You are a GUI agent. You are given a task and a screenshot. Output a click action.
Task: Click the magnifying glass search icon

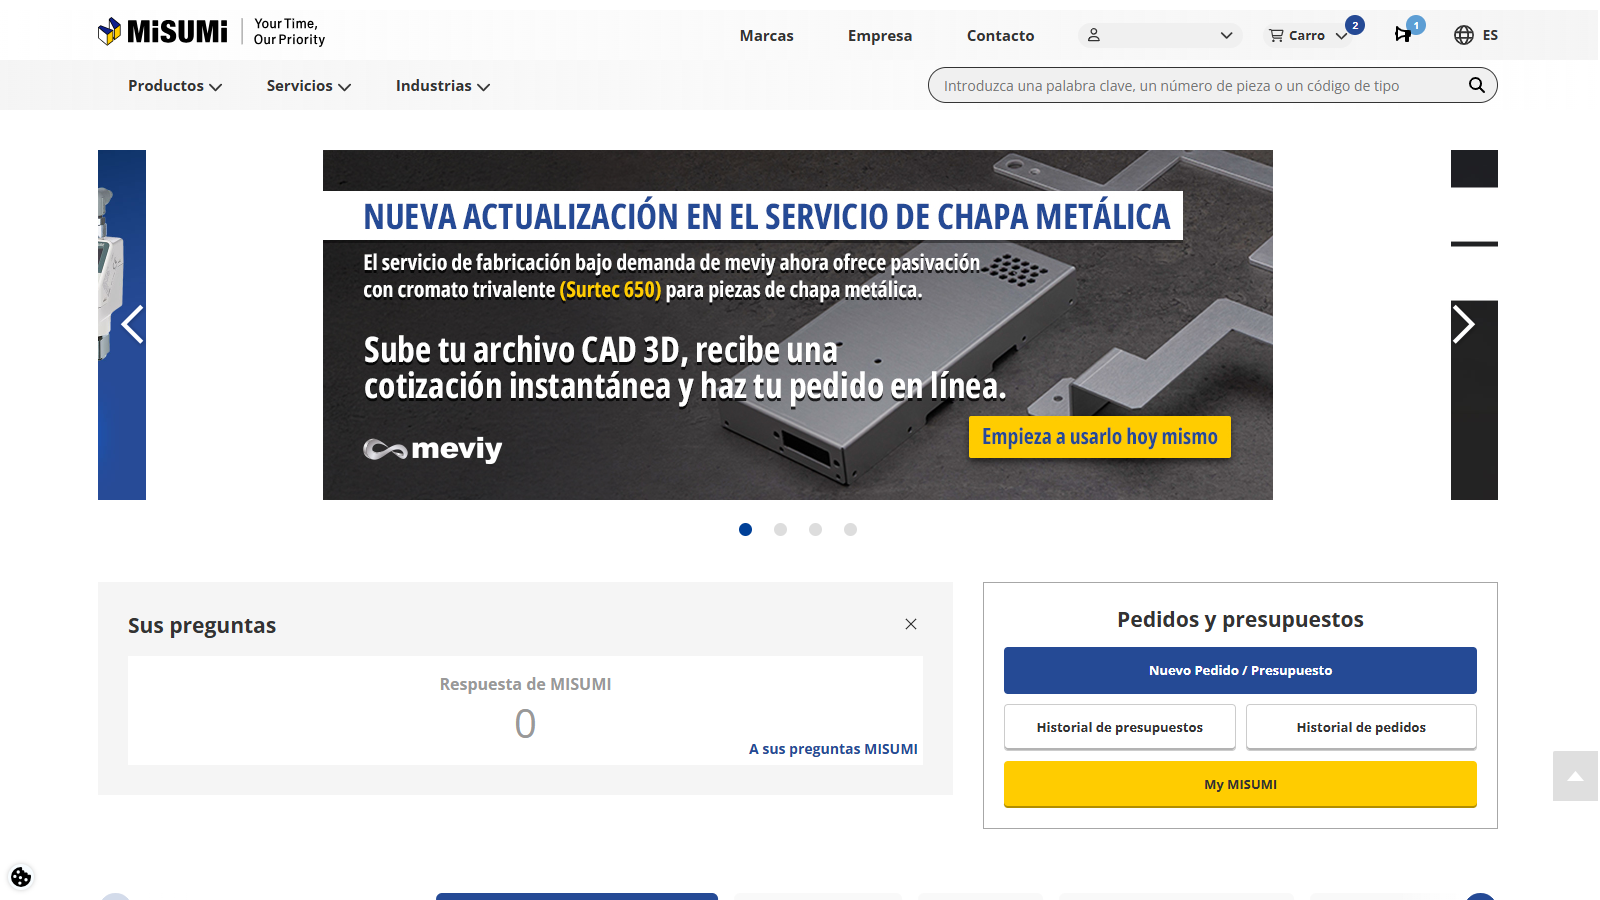click(x=1476, y=85)
